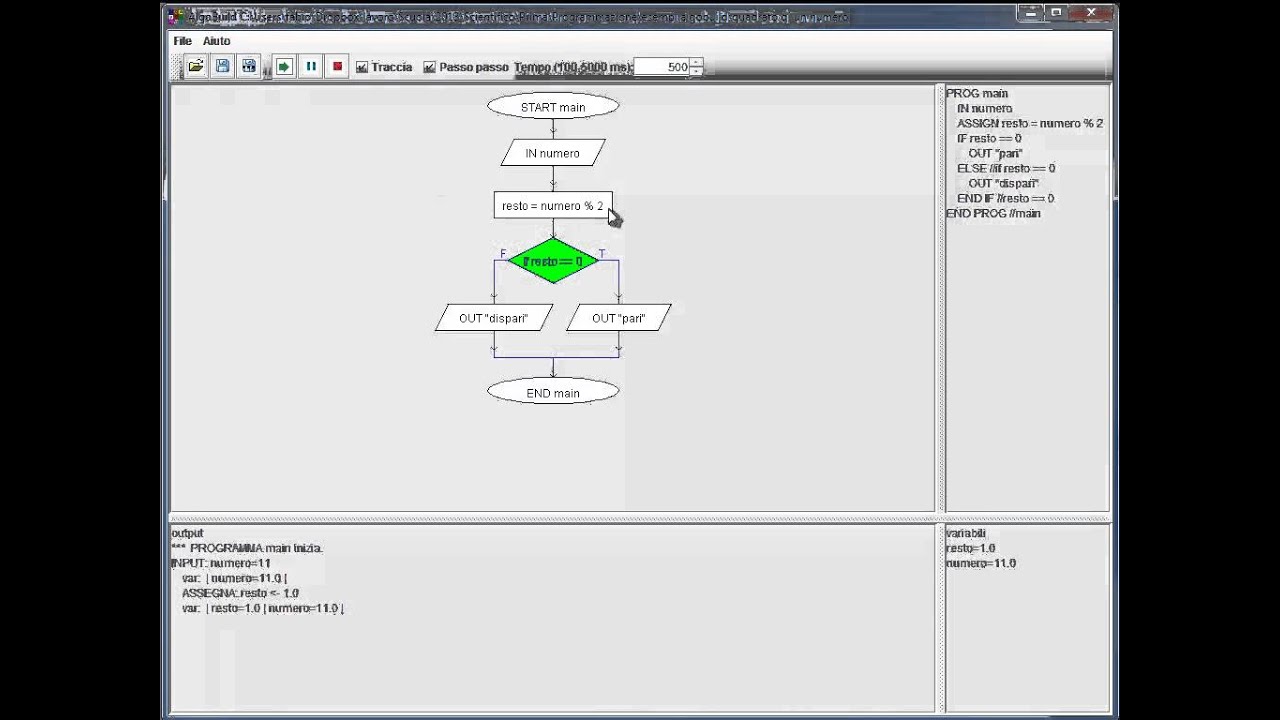Select the IN numero input block
This screenshot has width=1280, height=720.
[x=553, y=153]
